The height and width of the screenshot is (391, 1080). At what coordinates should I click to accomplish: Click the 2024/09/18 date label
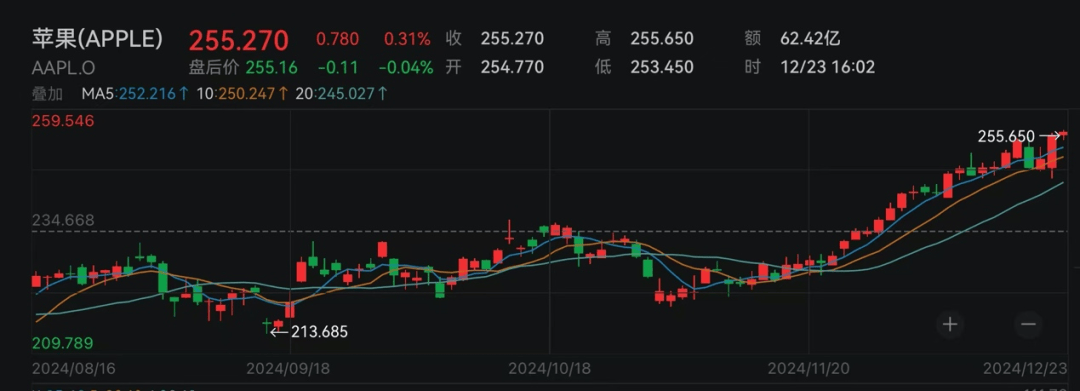click(288, 369)
